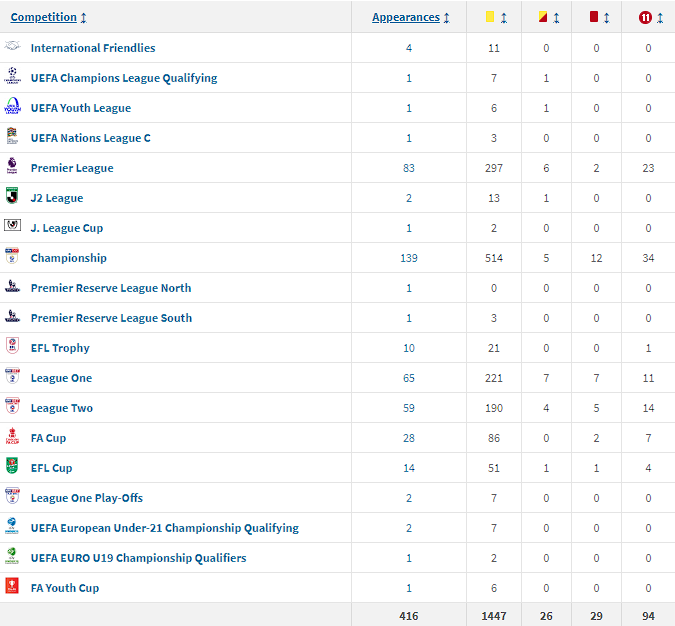Screen dimensions: 675x626
Task: Click Premier League appearances count 83
Action: [409, 168]
